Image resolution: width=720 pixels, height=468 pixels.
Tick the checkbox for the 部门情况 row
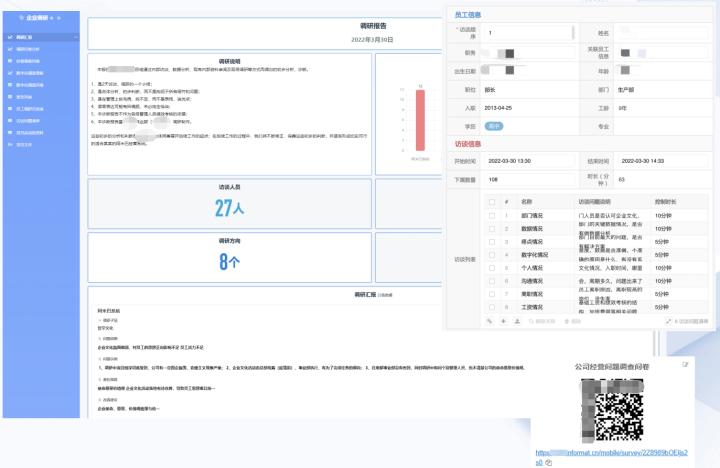pos(491,215)
